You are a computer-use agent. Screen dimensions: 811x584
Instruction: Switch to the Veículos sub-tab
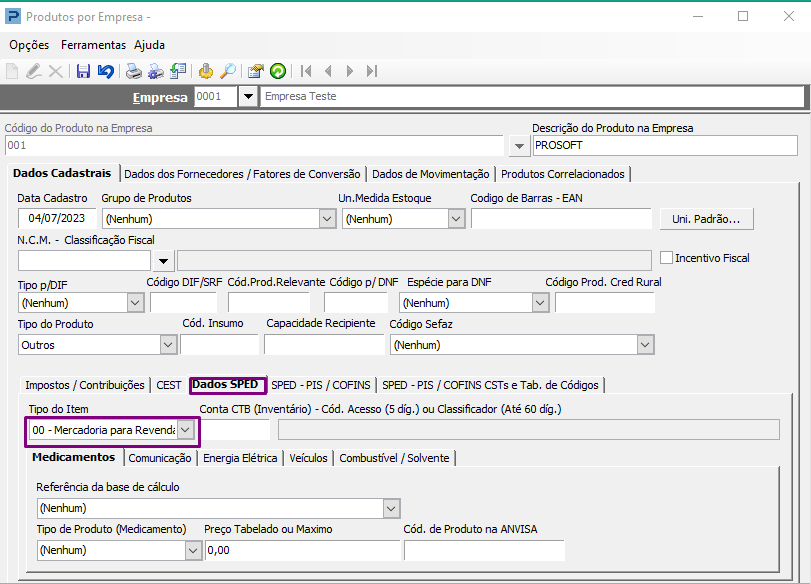coord(308,458)
